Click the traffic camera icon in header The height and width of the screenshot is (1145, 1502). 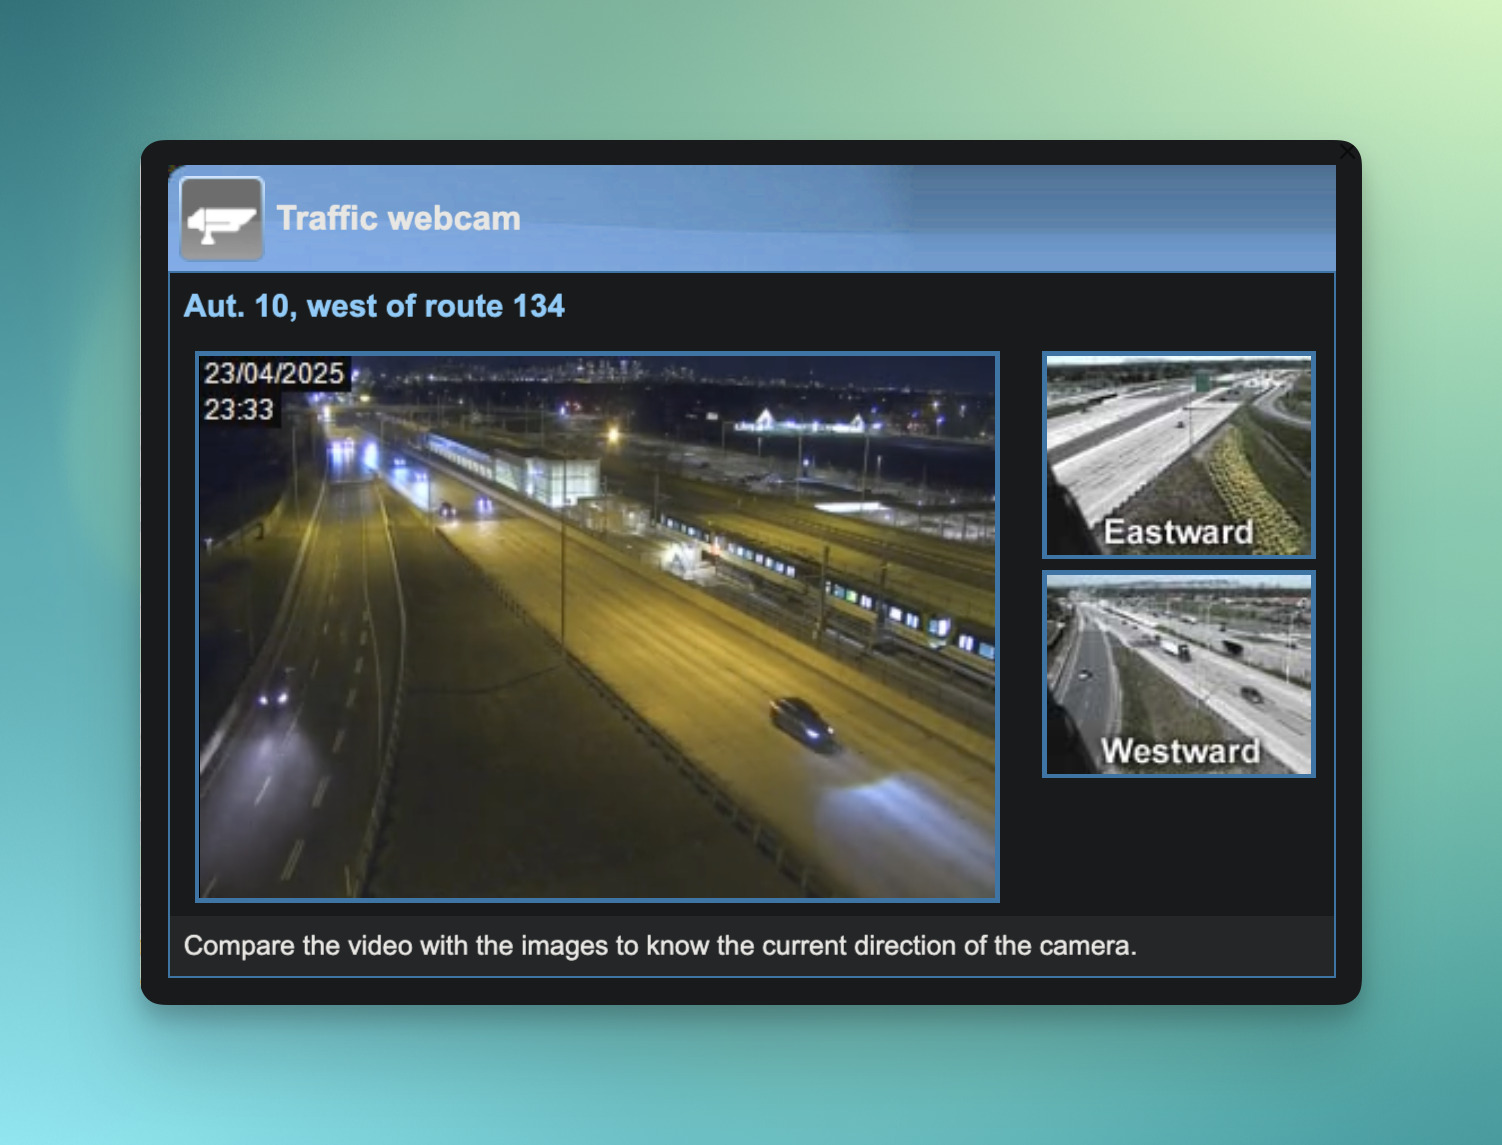pos(222,219)
